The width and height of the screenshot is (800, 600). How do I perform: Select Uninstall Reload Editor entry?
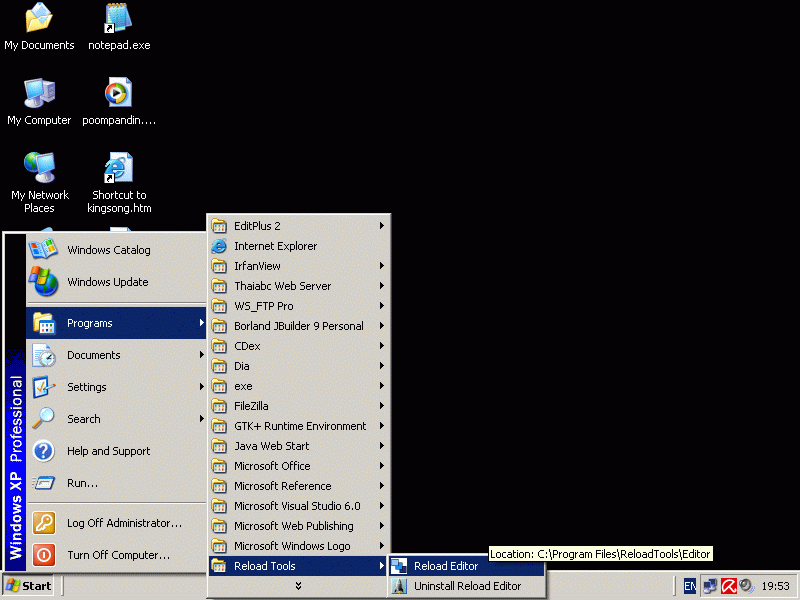click(467, 586)
